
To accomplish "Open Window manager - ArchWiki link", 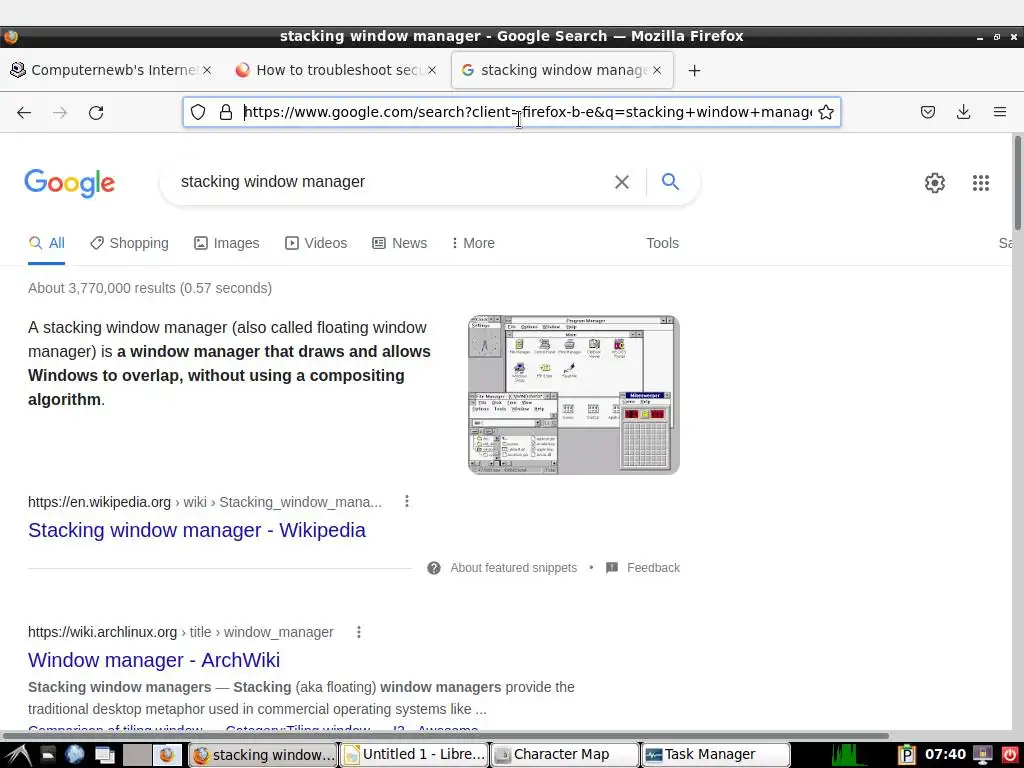I will (x=154, y=660).
